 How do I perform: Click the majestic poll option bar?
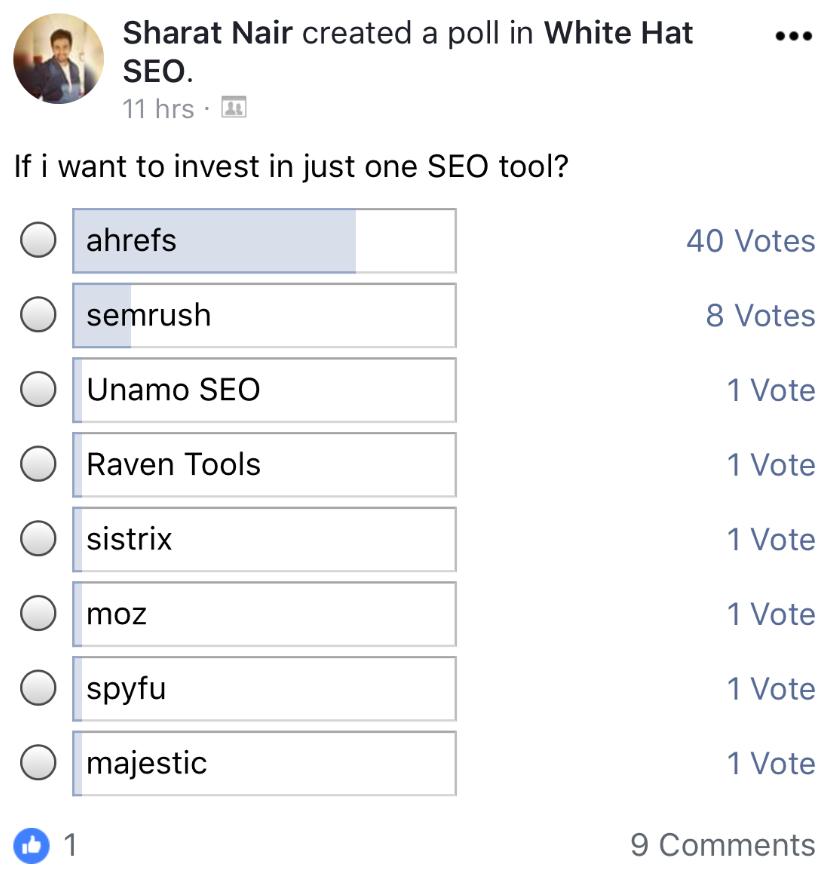coord(264,763)
